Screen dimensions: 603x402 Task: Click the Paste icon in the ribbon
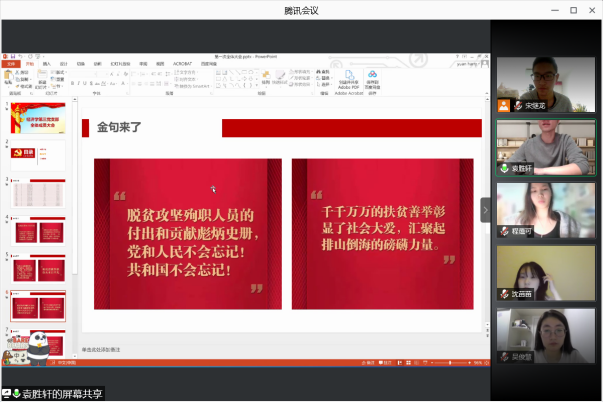[x=10, y=78]
